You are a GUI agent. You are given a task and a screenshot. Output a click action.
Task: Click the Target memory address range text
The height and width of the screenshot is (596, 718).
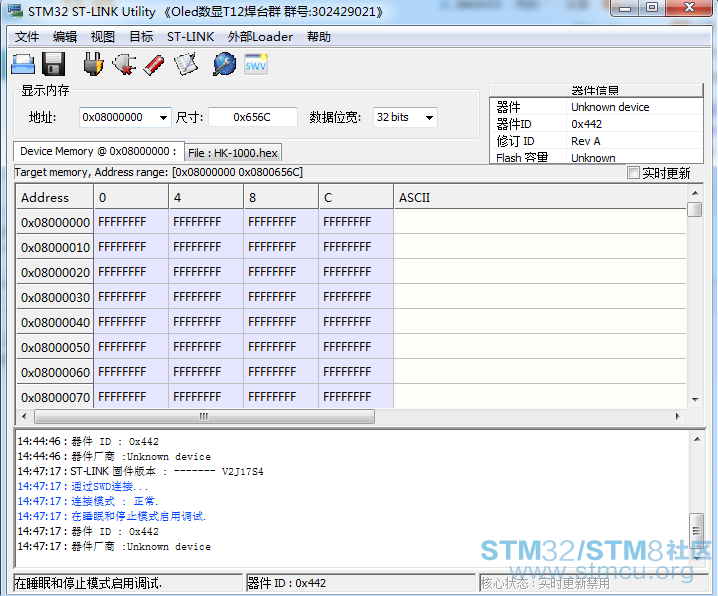(x=158, y=173)
